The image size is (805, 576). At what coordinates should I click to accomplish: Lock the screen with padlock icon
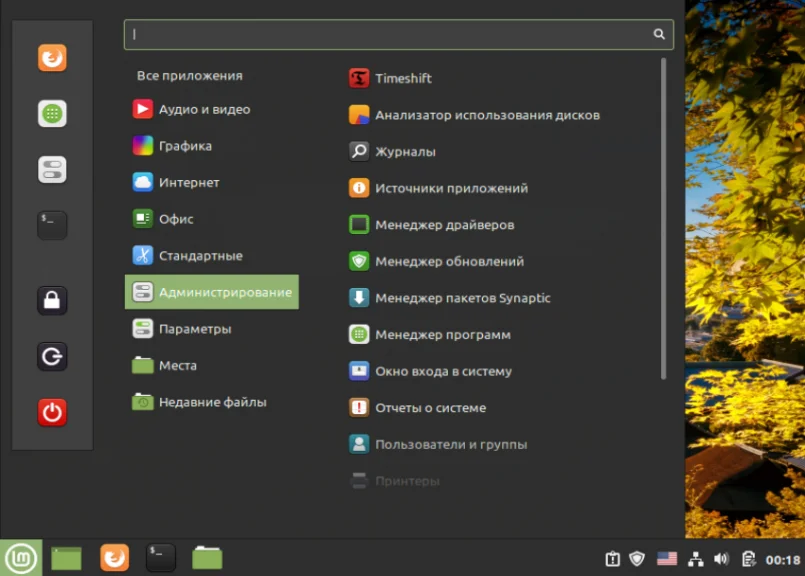pos(52,300)
